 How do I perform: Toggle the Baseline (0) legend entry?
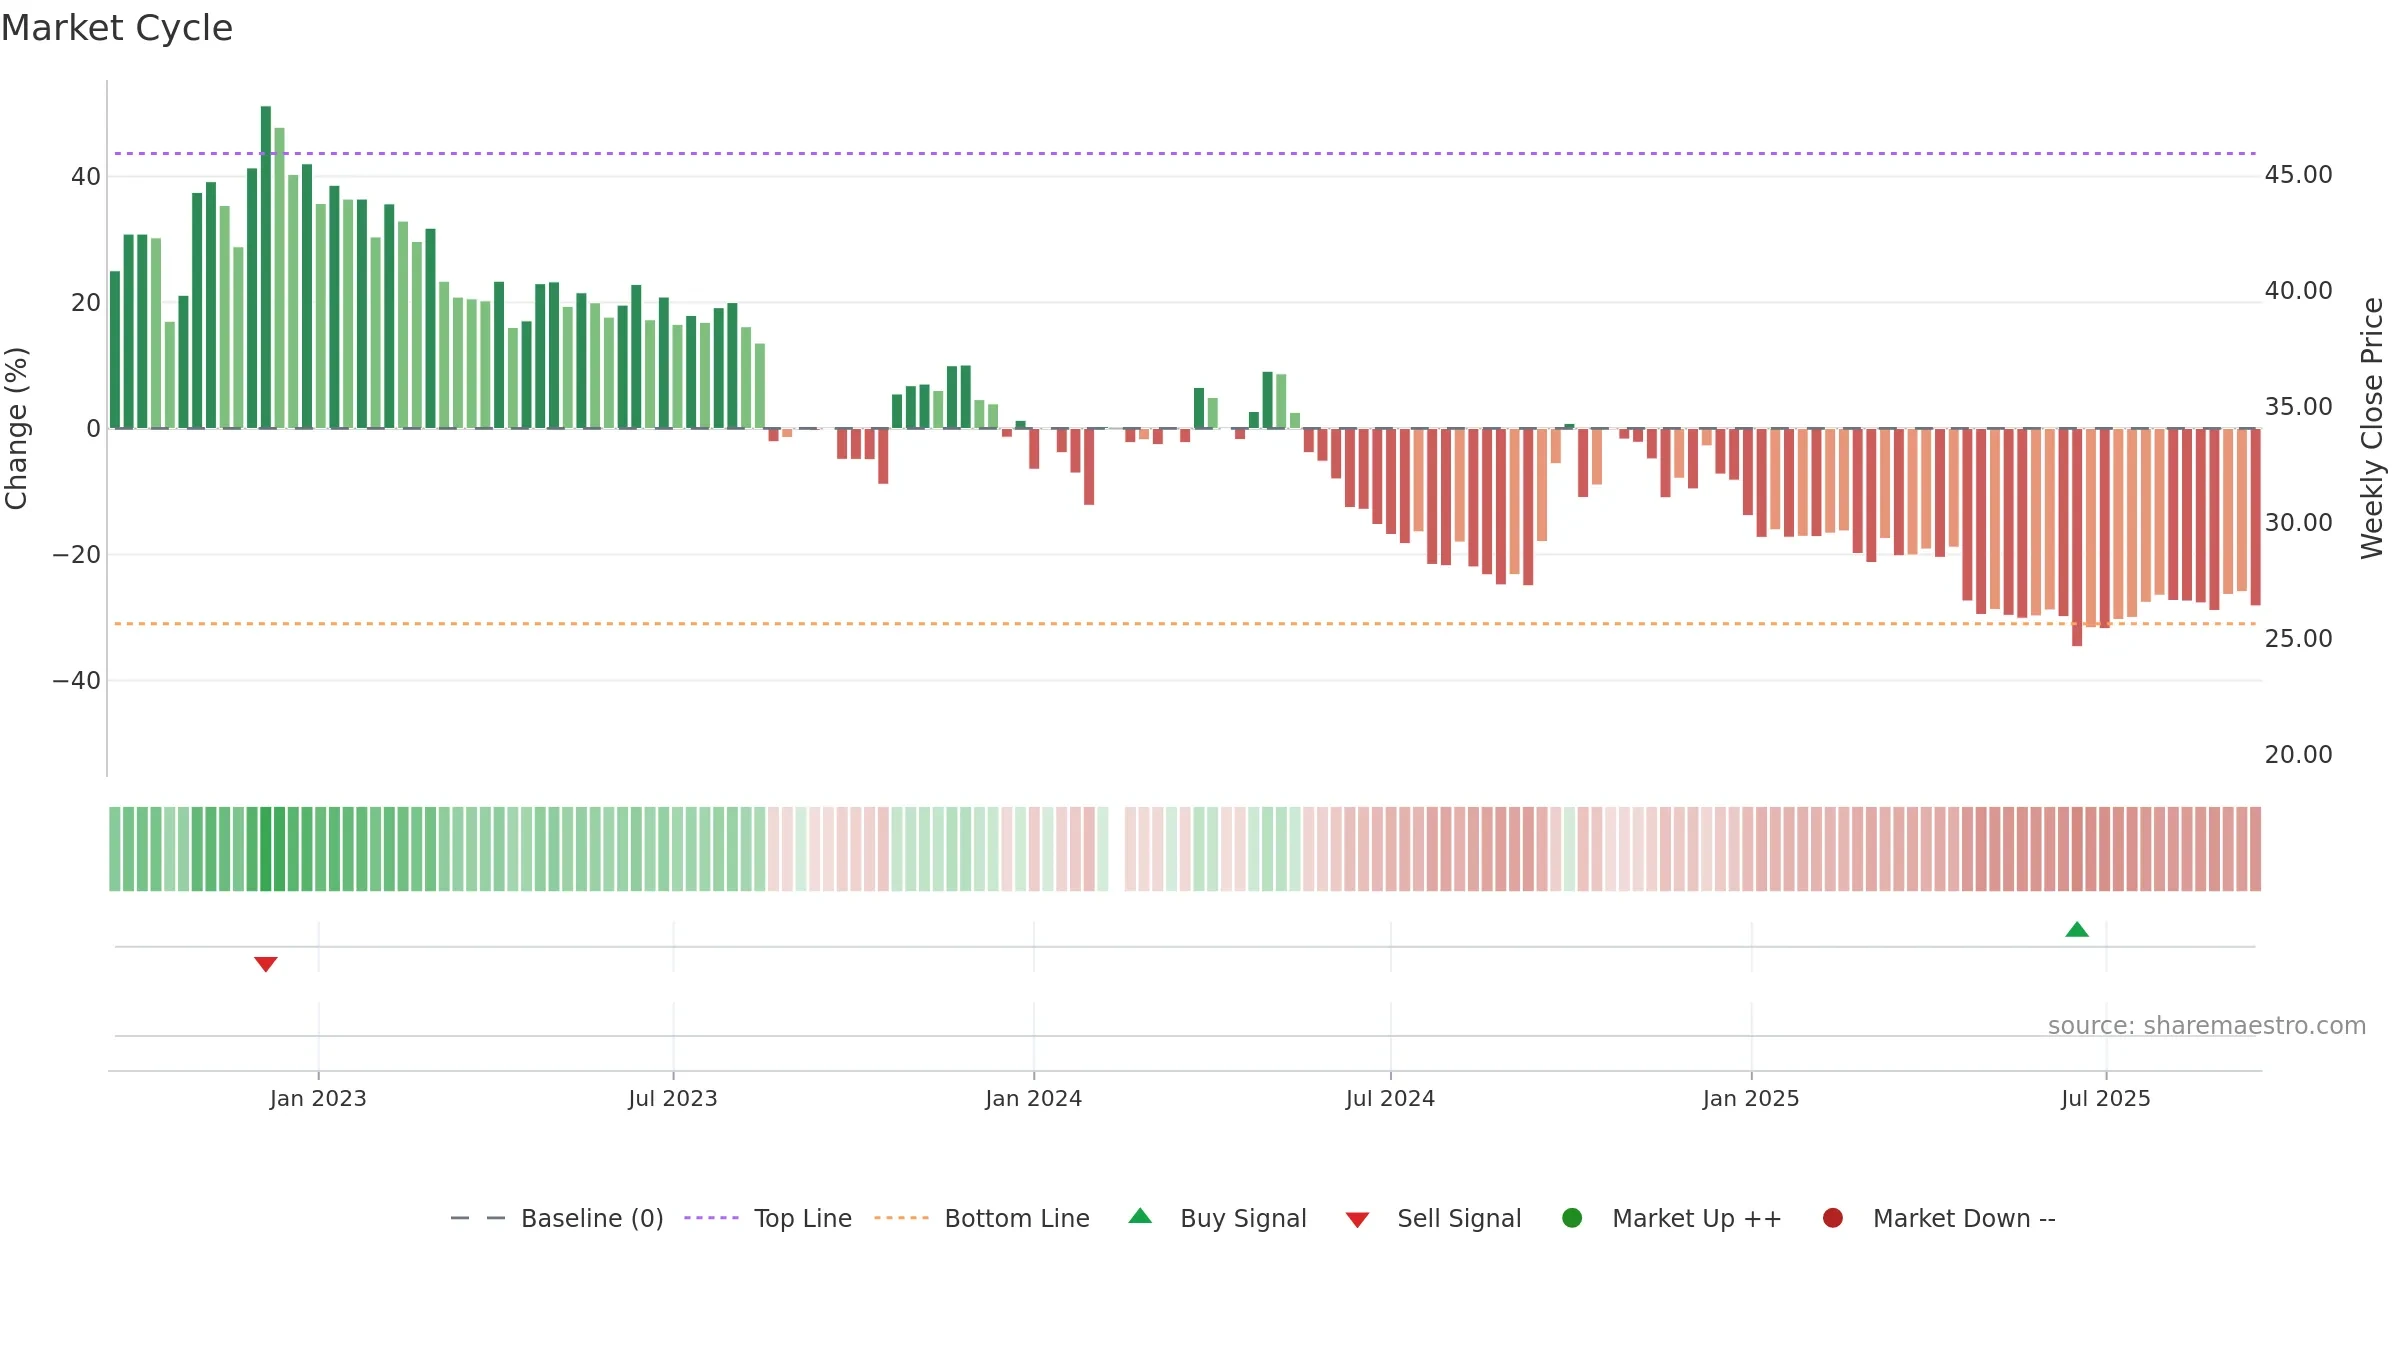(x=557, y=1218)
